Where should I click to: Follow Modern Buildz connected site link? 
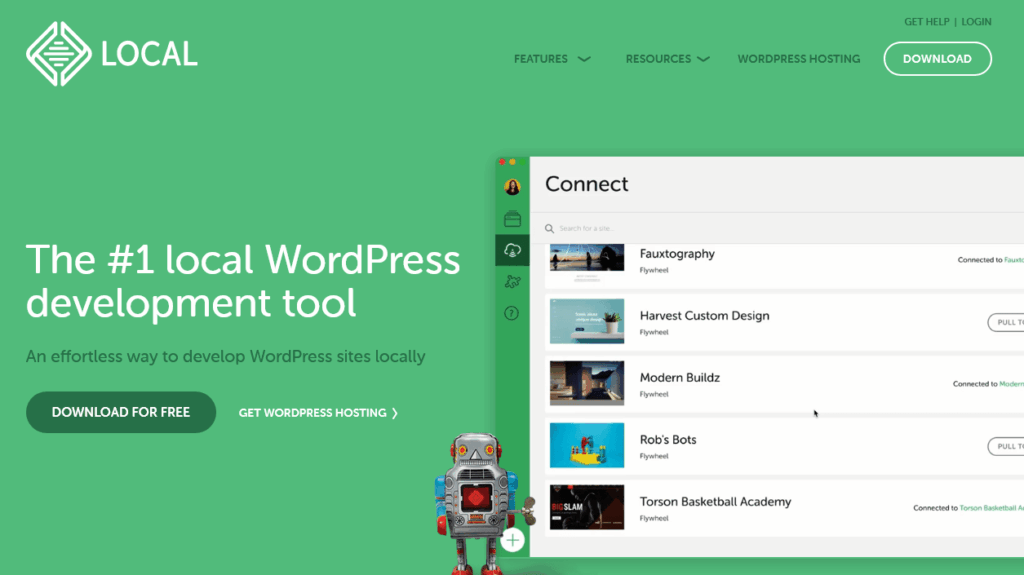point(1012,384)
